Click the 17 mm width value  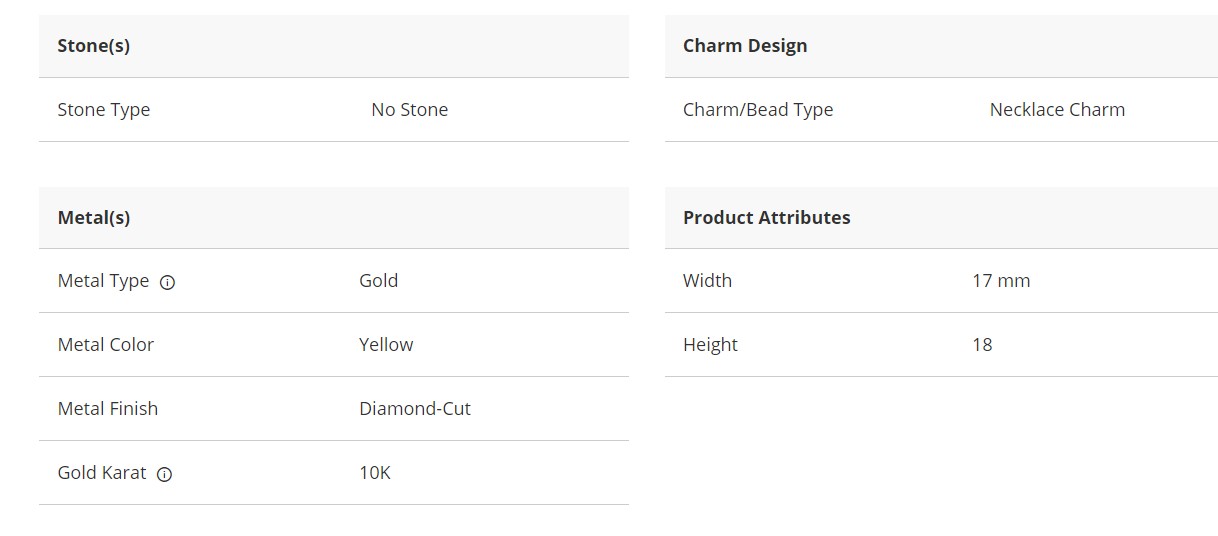point(1001,281)
